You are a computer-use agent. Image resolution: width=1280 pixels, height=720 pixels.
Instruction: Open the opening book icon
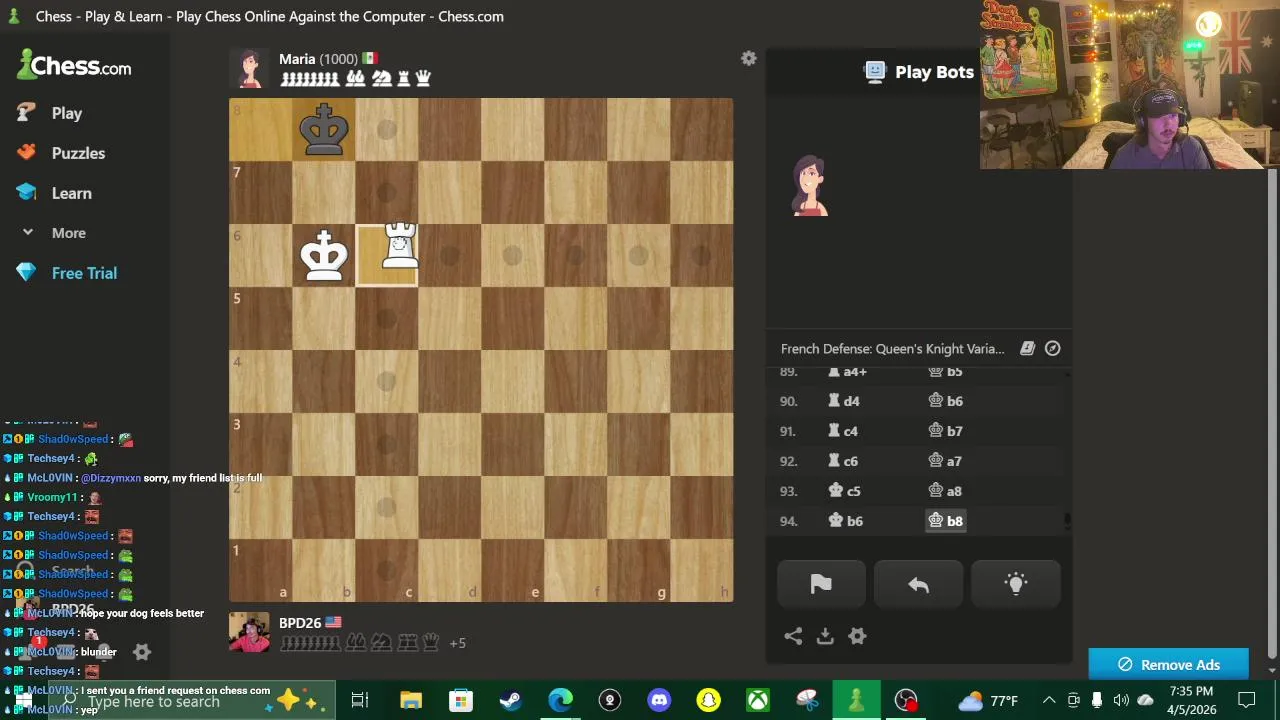coord(1027,348)
